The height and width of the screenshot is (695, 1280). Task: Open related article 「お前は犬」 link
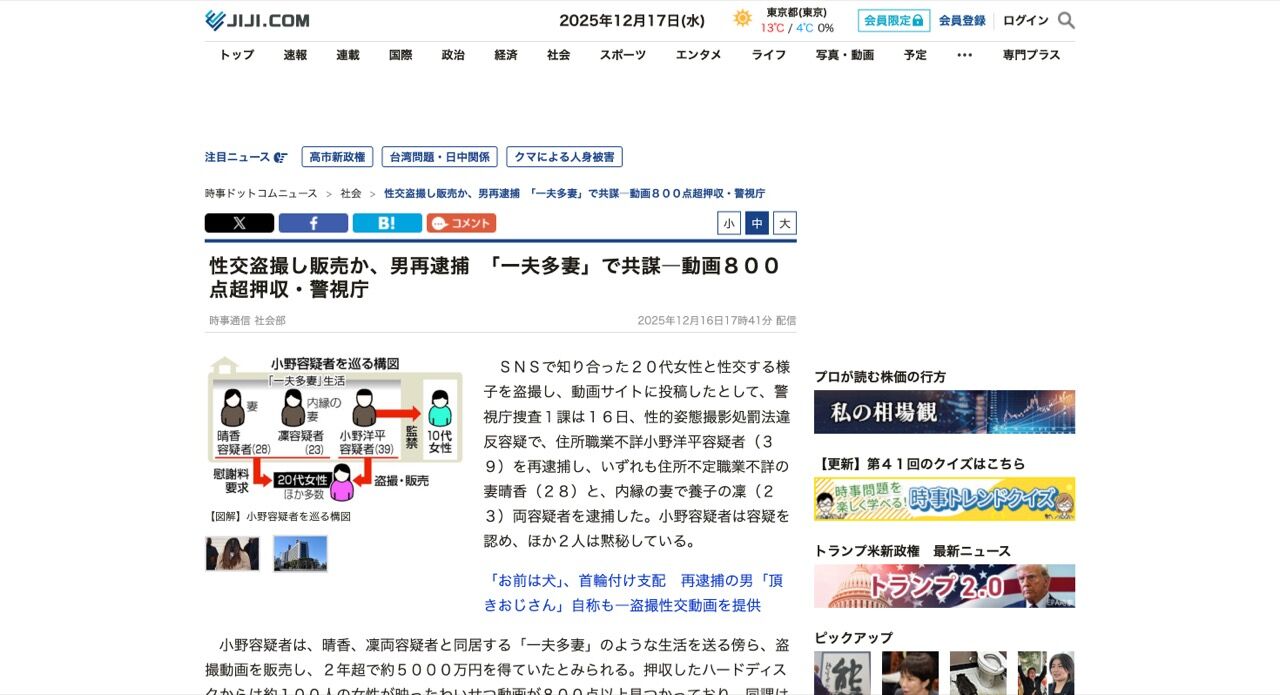633,592
